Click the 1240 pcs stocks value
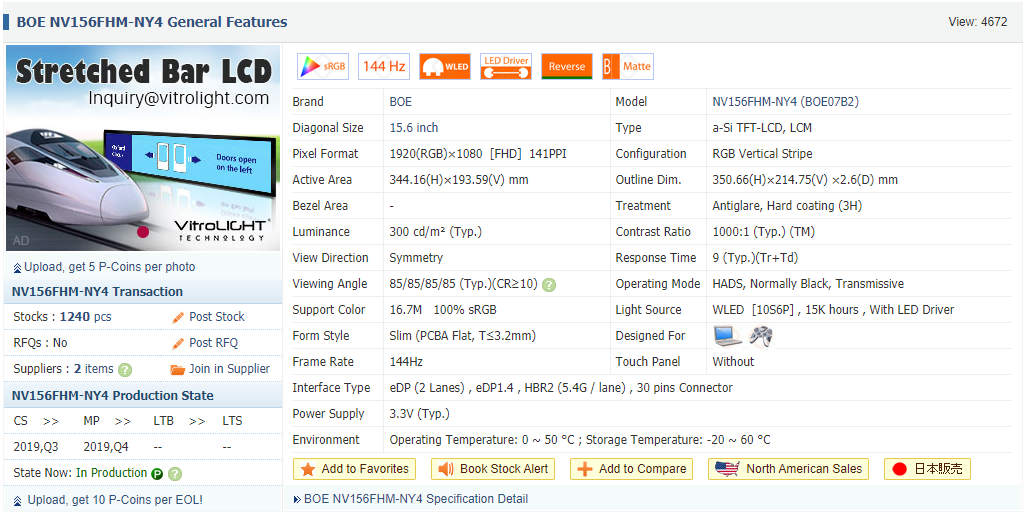This screenshot has width=1024, height=512. 86,317
